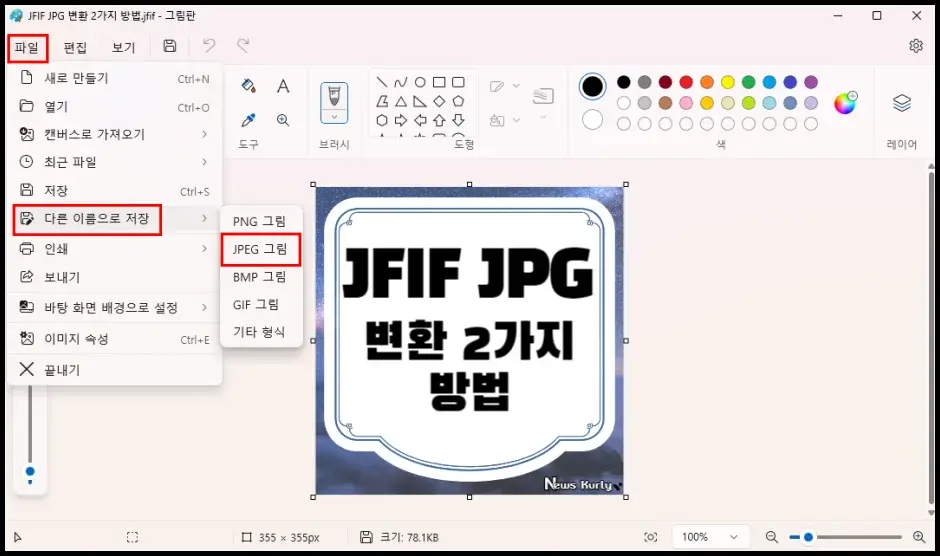Screen dimensions: 940x556
Task: Select the Pentagon shape
Action: pyautogui.click(x=458, y=101)
